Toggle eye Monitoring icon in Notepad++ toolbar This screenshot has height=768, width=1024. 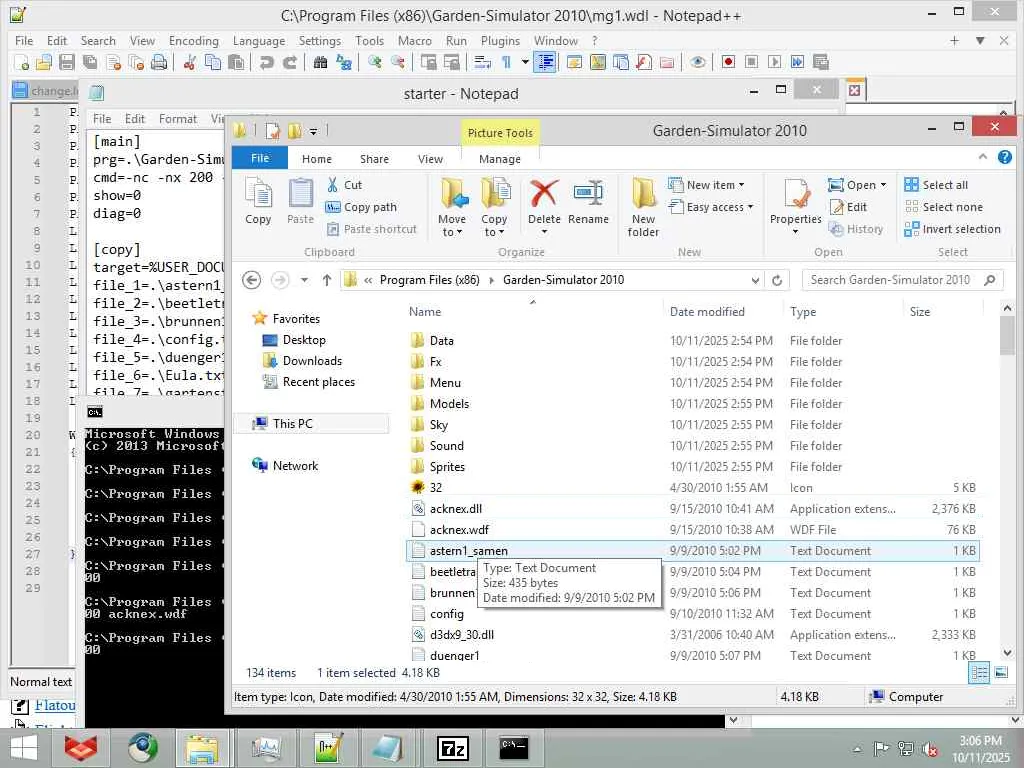click(x=697, y=62)
